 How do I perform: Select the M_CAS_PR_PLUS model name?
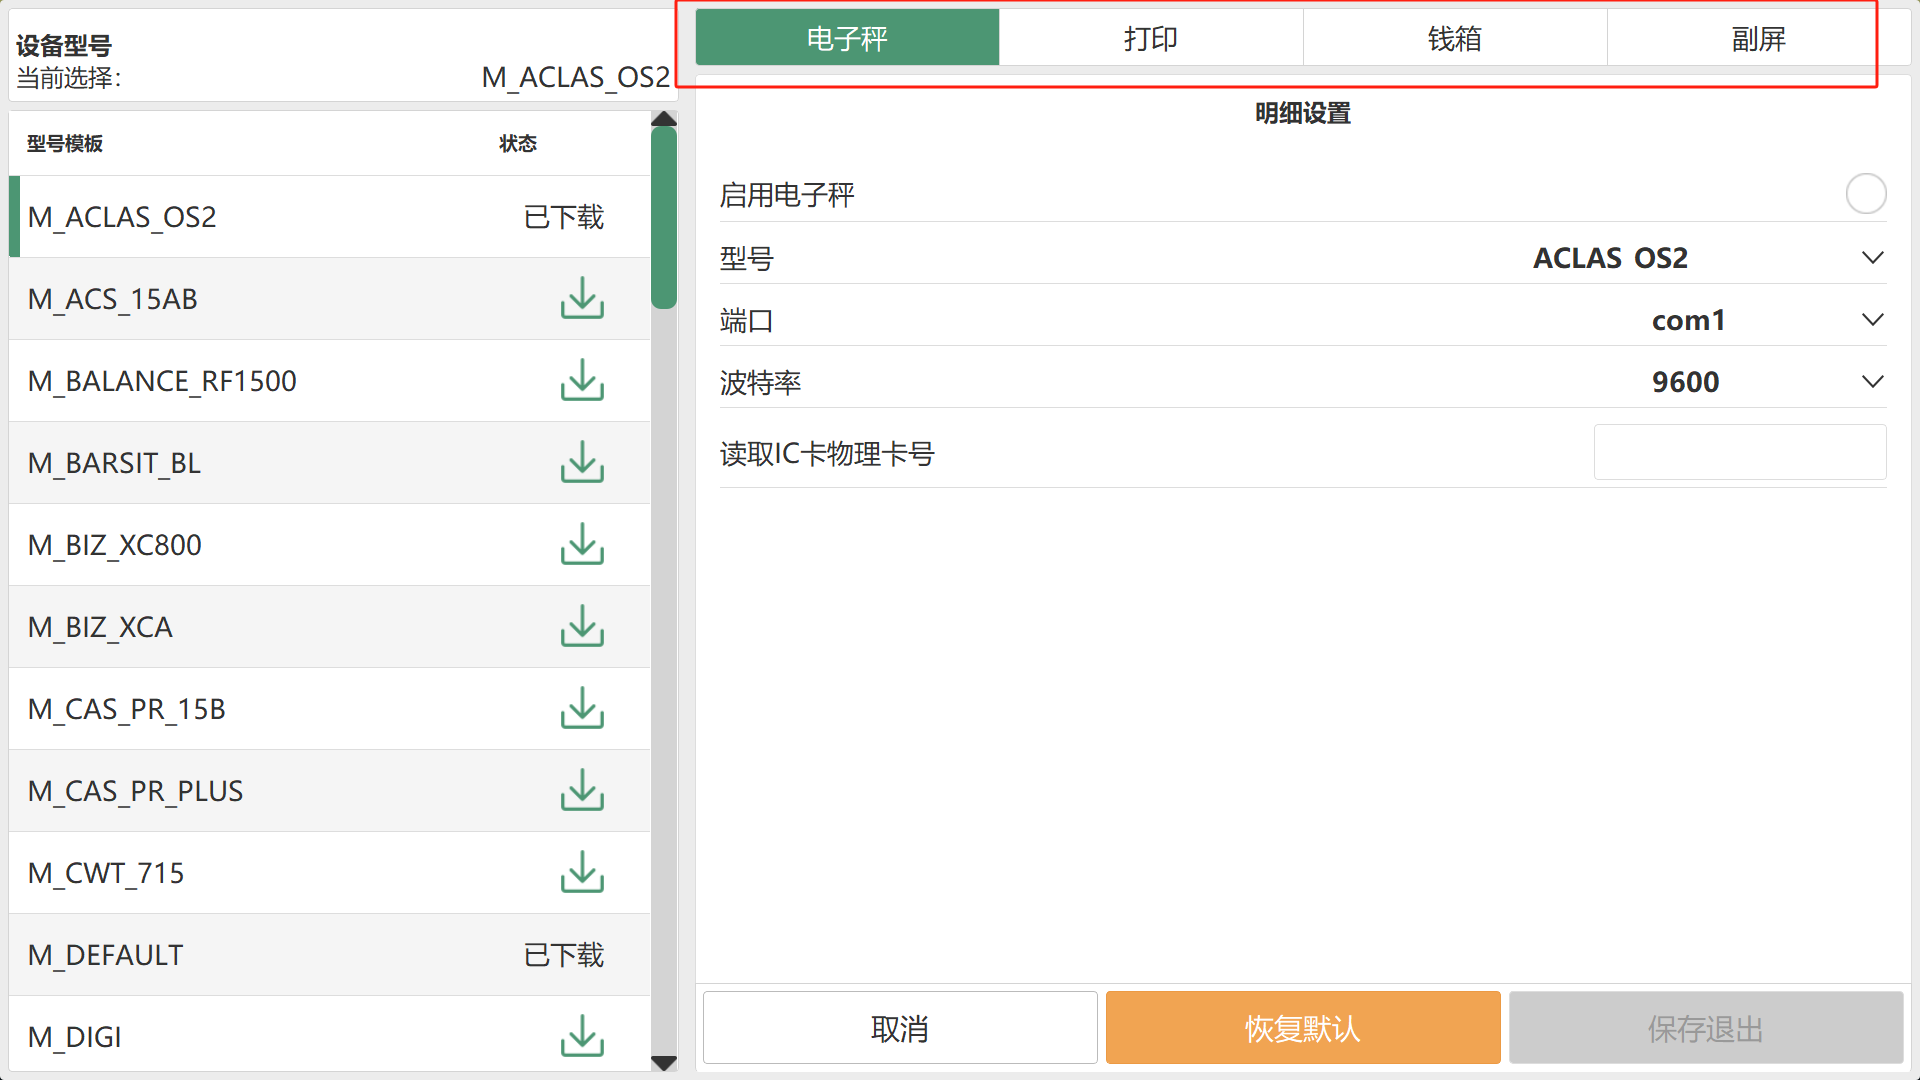(x=135, y=791)
